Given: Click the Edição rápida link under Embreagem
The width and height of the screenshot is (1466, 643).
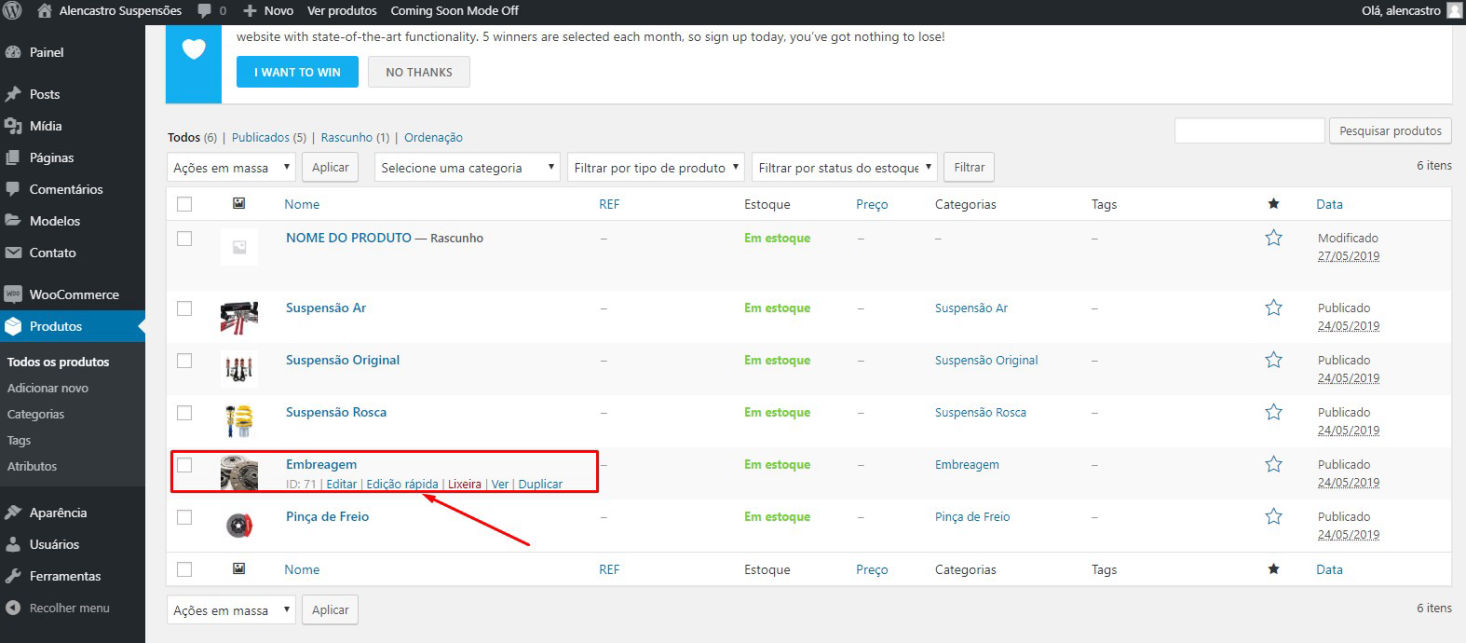Looking at the screenshot, I should click(402, 484).
